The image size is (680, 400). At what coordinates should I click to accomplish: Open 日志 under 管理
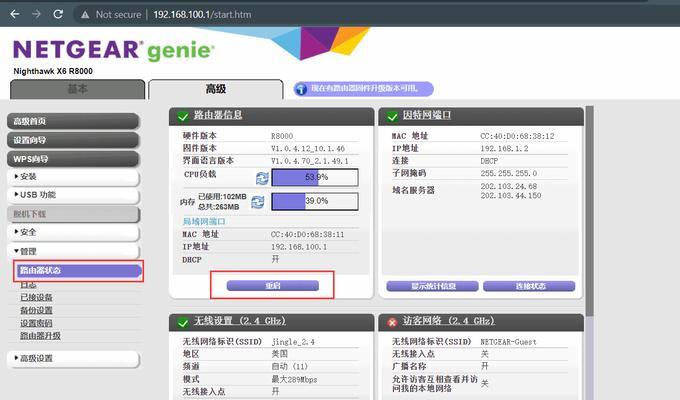tap(28, 285)
